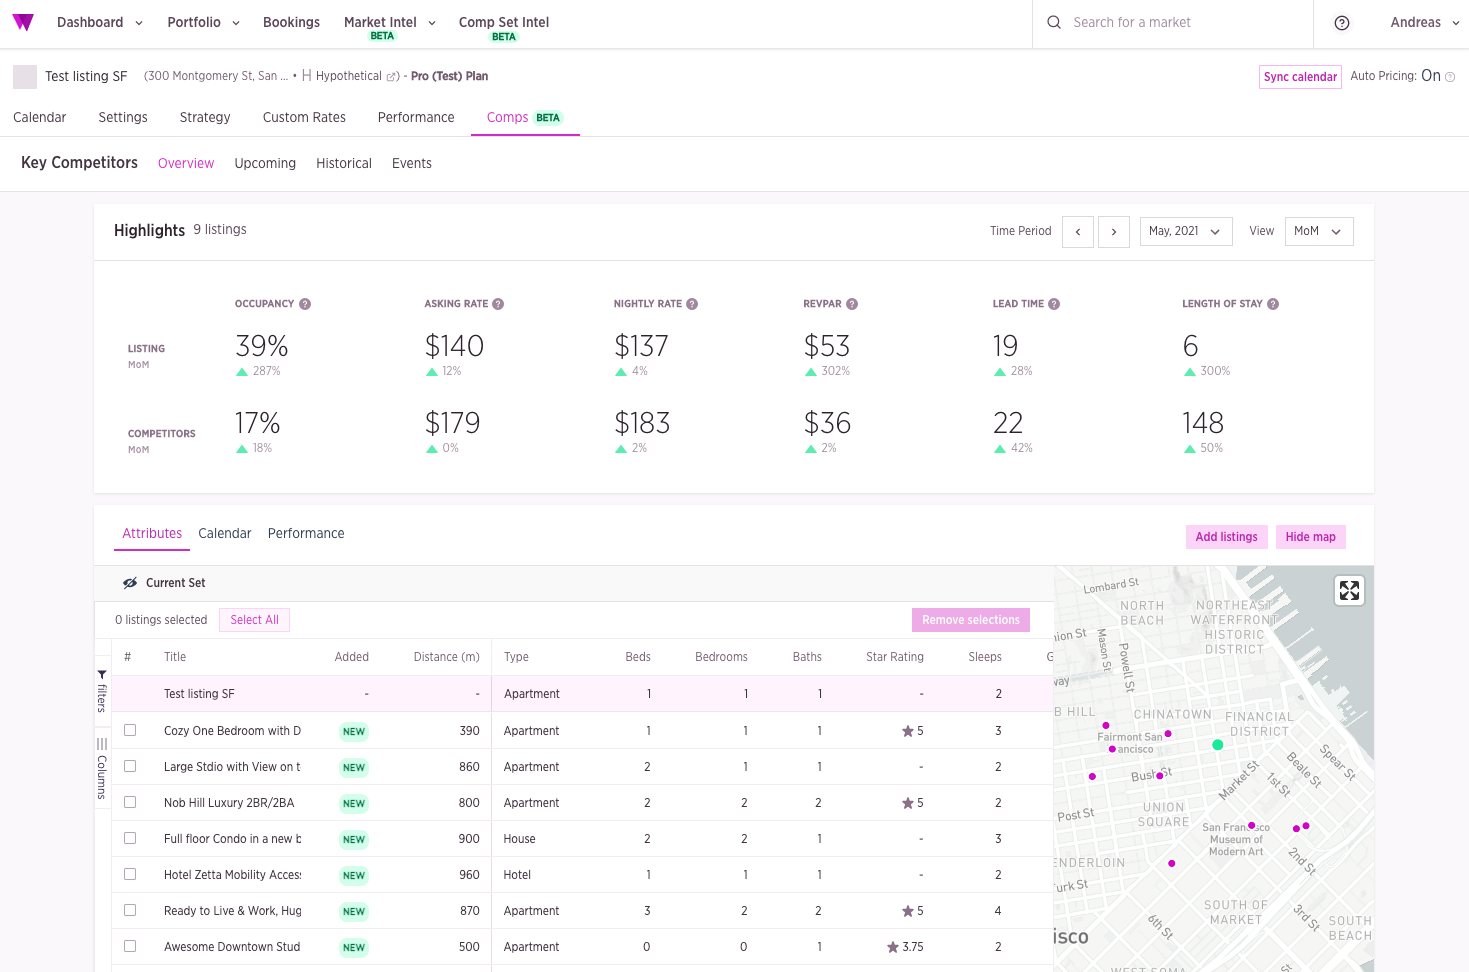Sort by the Bedrooms column header

click(721, 657)
